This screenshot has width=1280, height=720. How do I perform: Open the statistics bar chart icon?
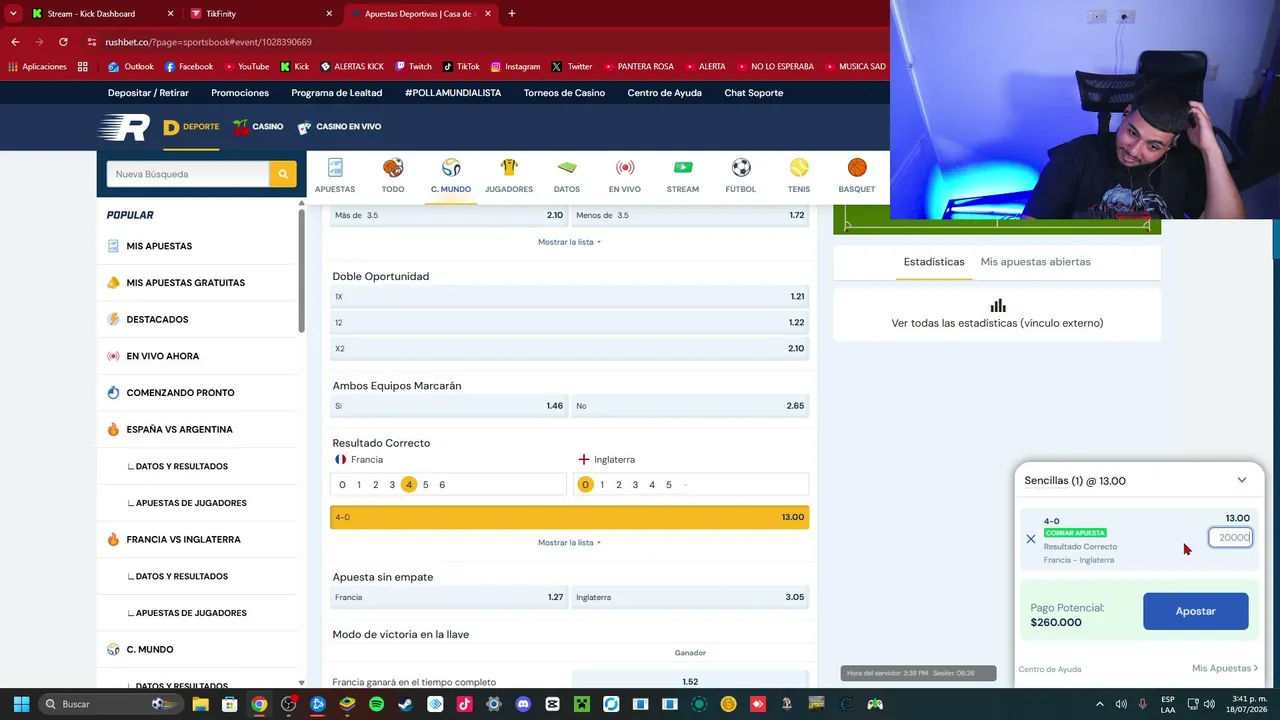coord(997,305)
